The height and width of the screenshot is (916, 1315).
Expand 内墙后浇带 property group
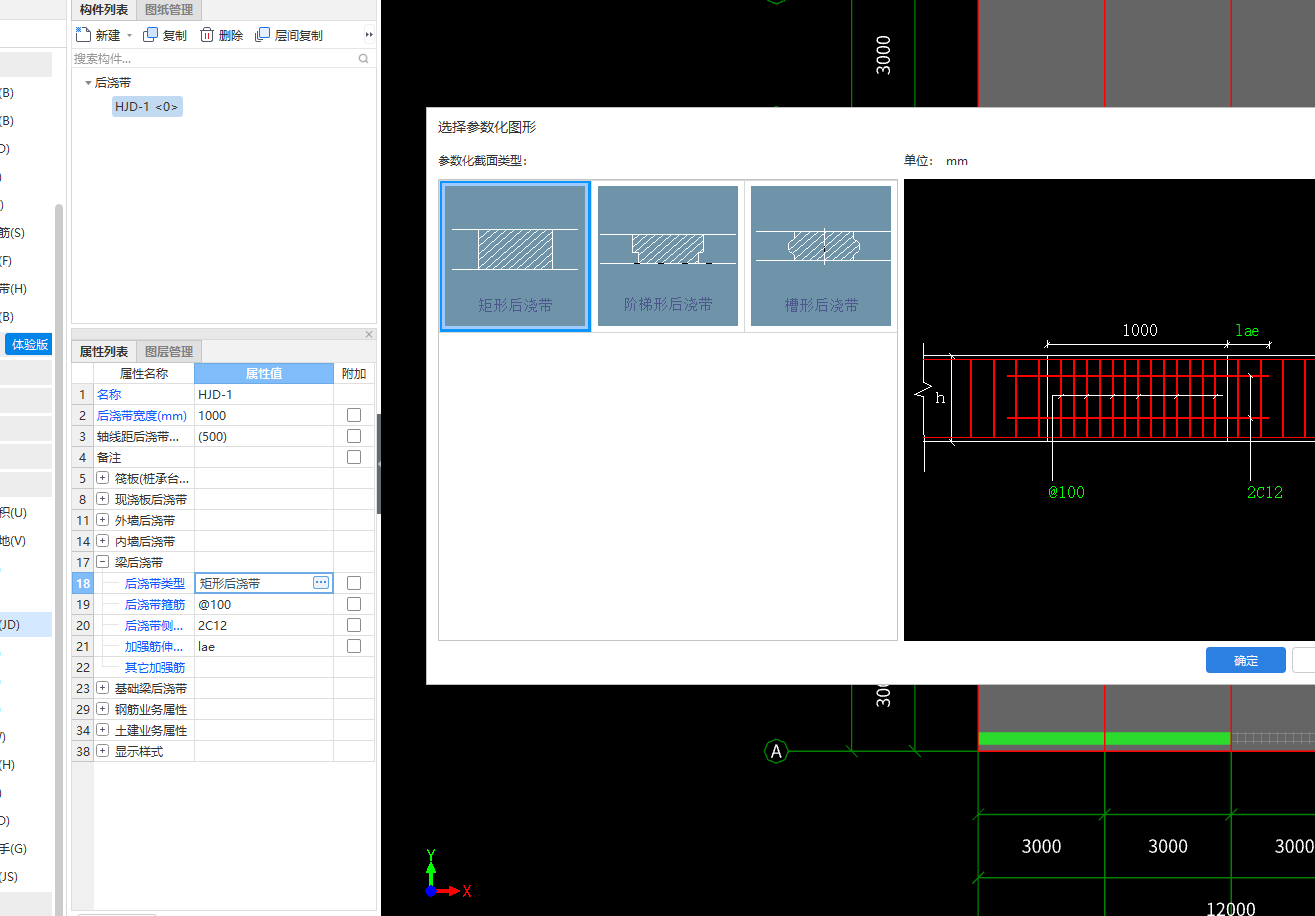102,541
